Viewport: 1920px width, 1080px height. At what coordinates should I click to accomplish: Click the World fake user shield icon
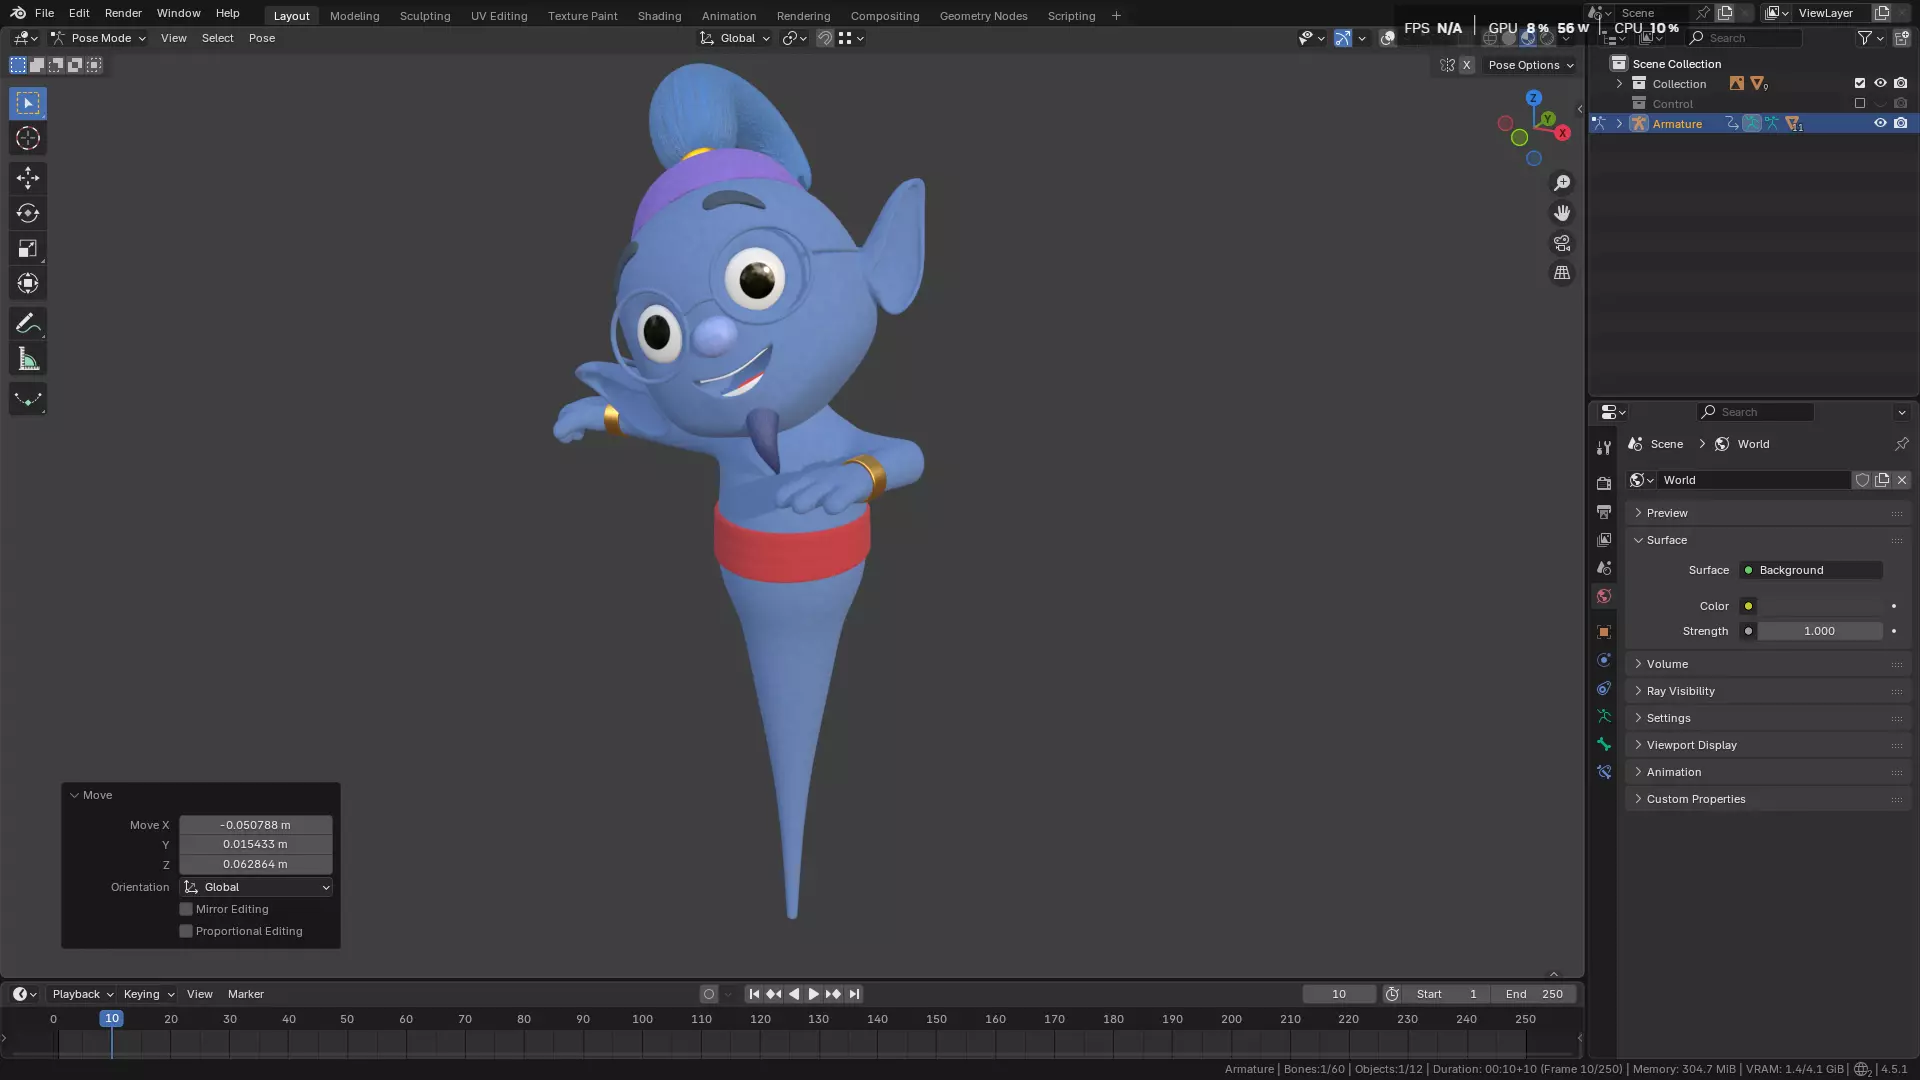click(x=1862, y=480)
